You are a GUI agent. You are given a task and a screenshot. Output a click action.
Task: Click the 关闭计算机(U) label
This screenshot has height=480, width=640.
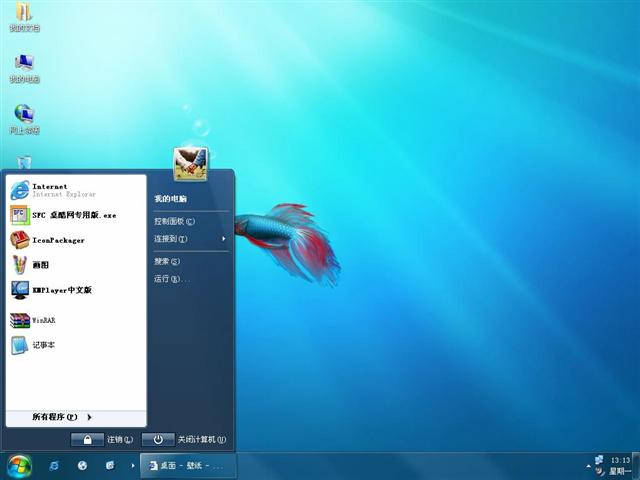[202, 440]
